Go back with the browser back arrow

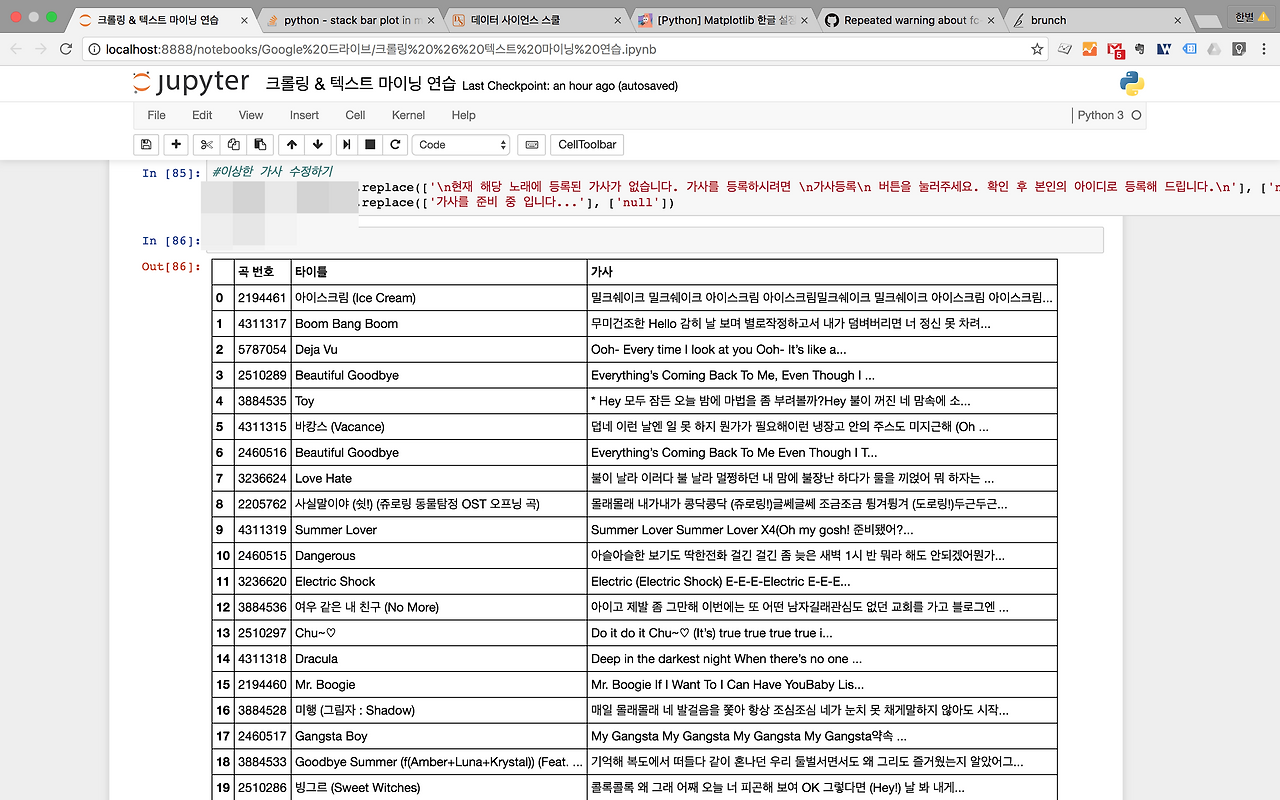pos(17,48)
